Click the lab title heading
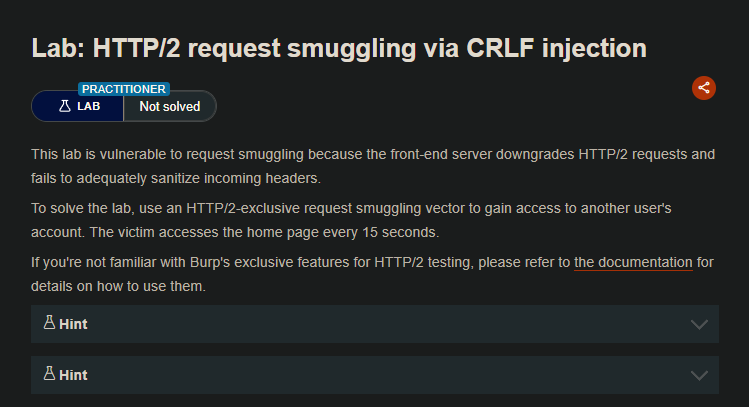This screenshot has height=407, width=749. [339, 47]
